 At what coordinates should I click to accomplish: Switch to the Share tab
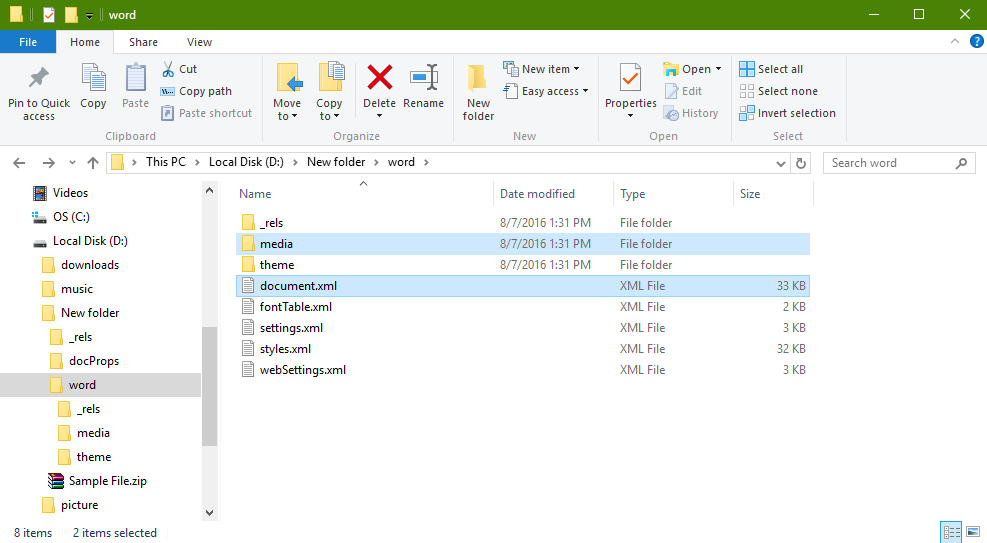pos(144,42)
